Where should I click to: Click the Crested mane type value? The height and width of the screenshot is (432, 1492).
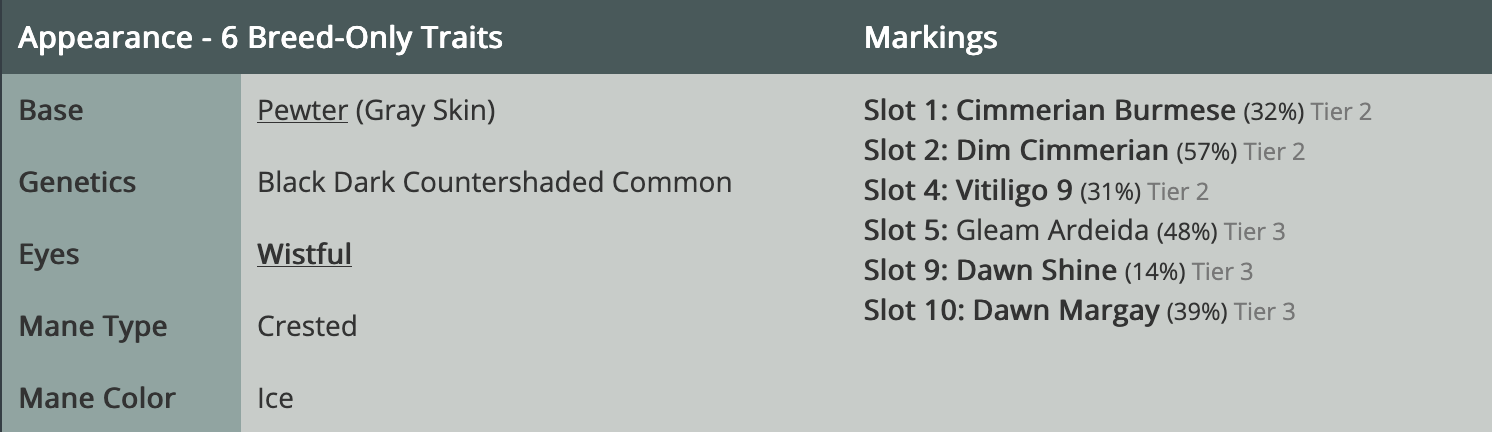click(307, 326)
